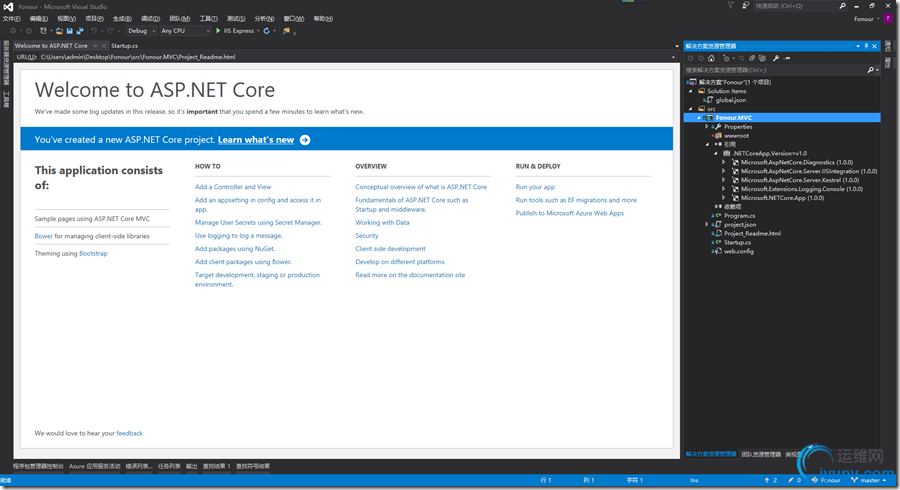Image resolution: width=900 pixels, height=490 pixels.
Task: Switch to the Startup.cs tab
Action: [x=125, y=46]
